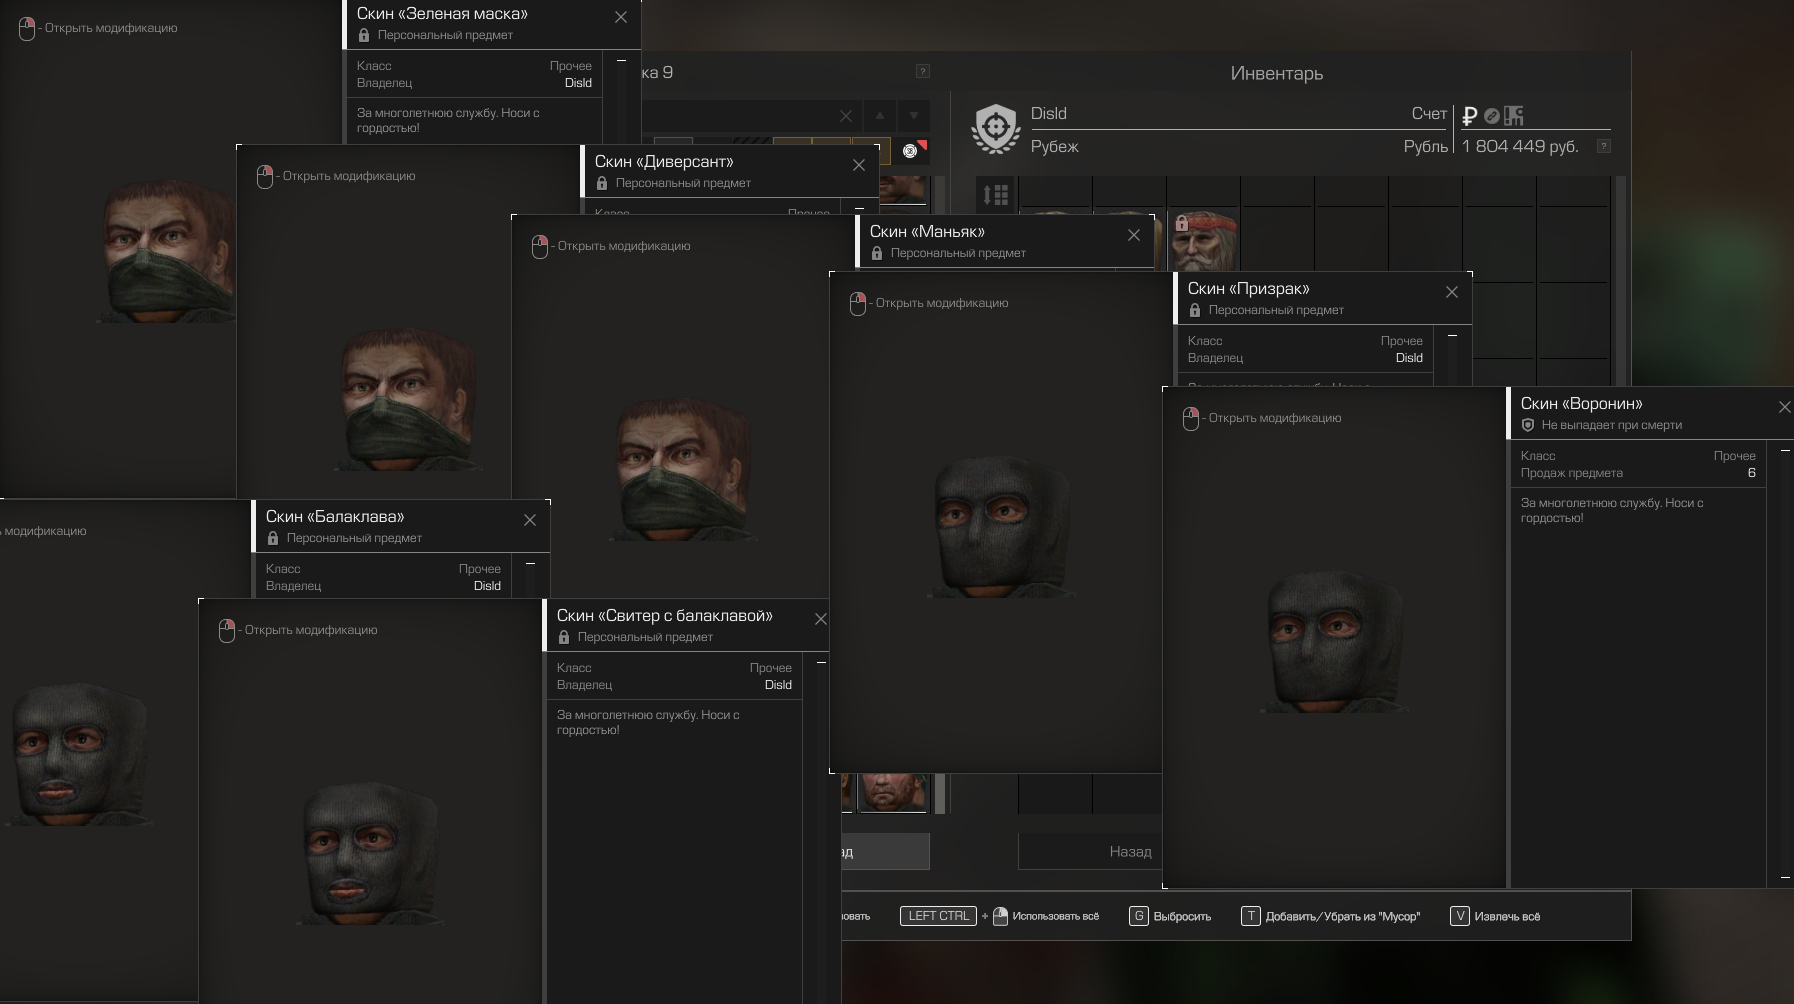Click the LEFT CTRL «Использовать всё» hint
Image resolution: width=1794 pixels, height=1004 pixels.
click(1000, 916)
